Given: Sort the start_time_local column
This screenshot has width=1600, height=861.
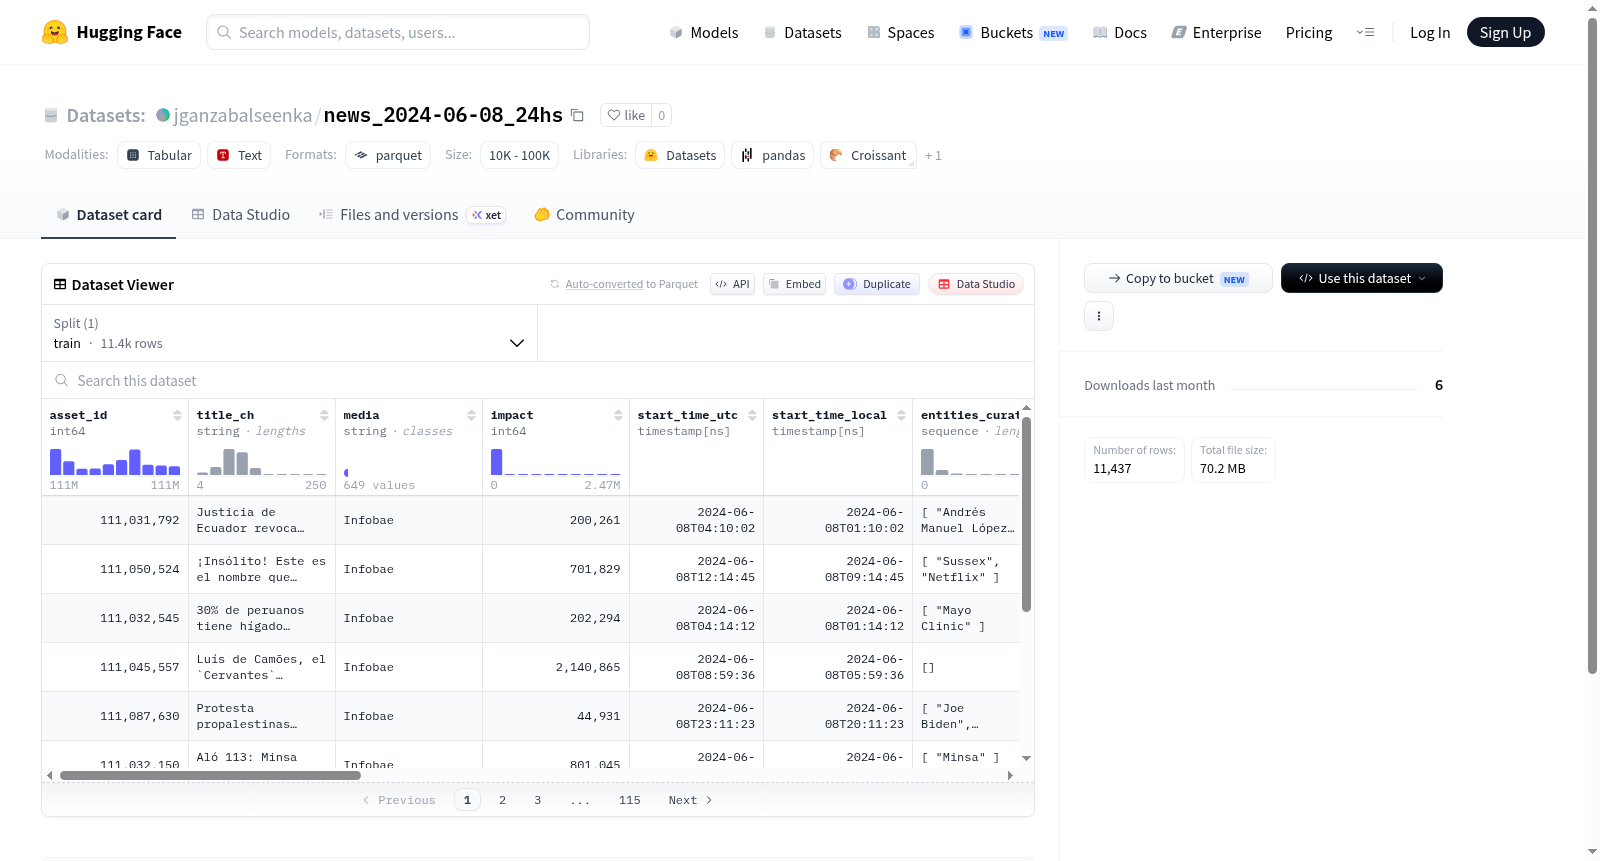Looking at the screenshot, I should (x=901, y=415).
